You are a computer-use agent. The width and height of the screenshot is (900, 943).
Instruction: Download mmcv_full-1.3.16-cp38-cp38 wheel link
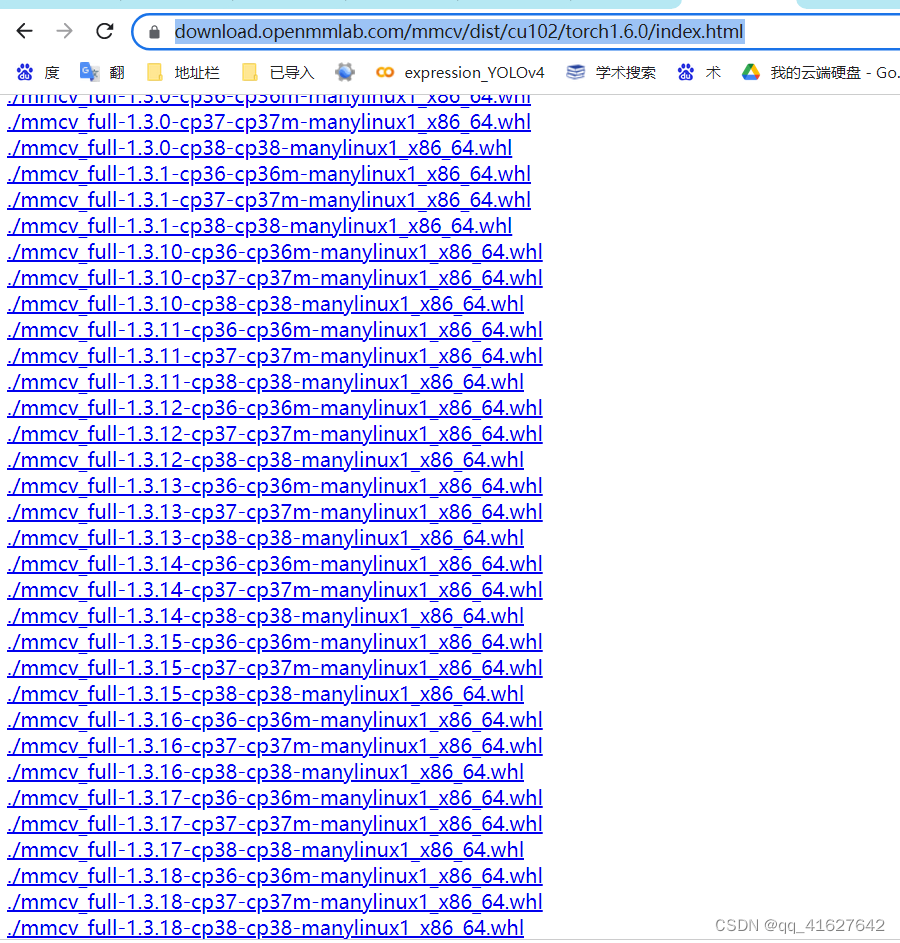point(265,772)
